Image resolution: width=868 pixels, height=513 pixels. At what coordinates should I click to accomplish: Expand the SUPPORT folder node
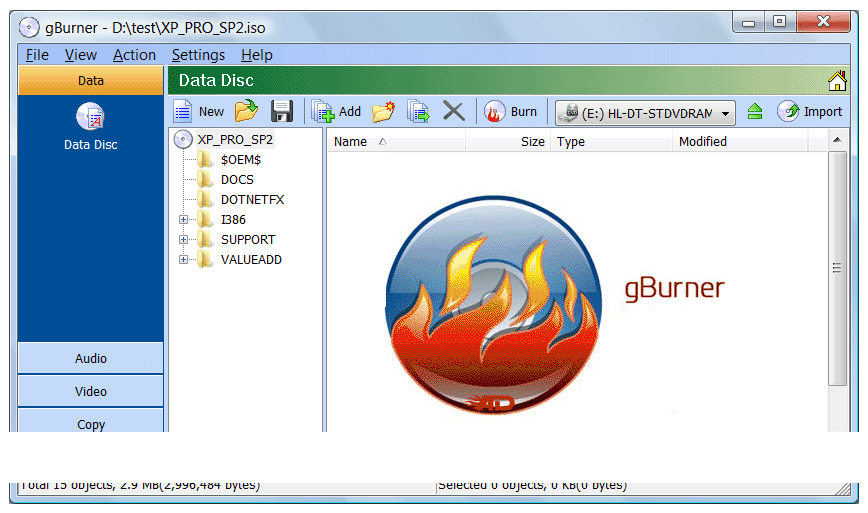coord(183,240)
